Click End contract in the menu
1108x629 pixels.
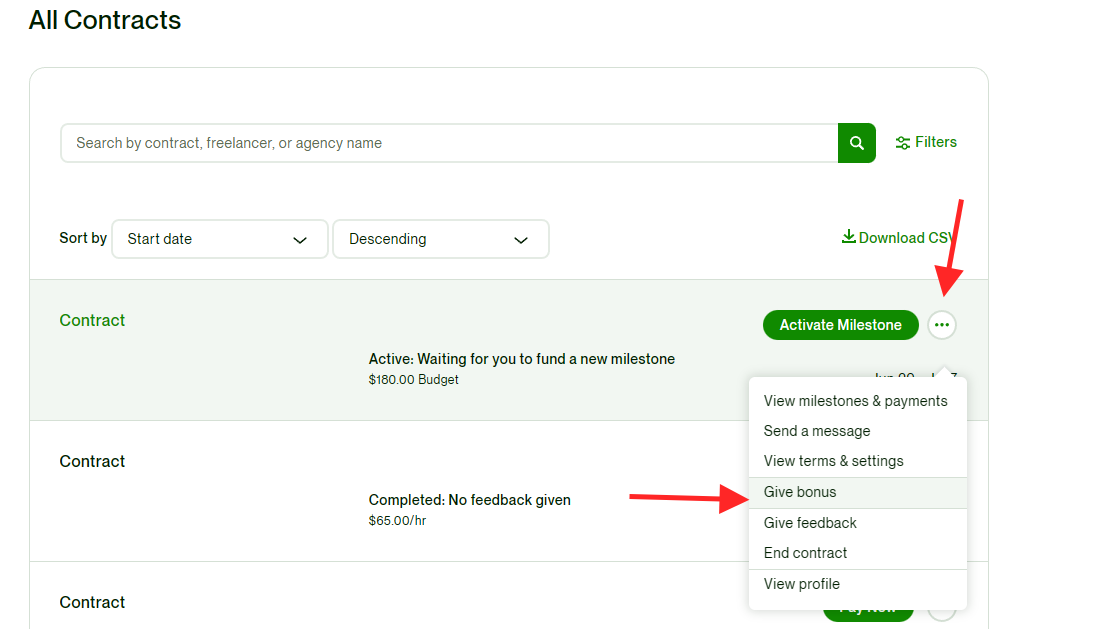(805, 553)
